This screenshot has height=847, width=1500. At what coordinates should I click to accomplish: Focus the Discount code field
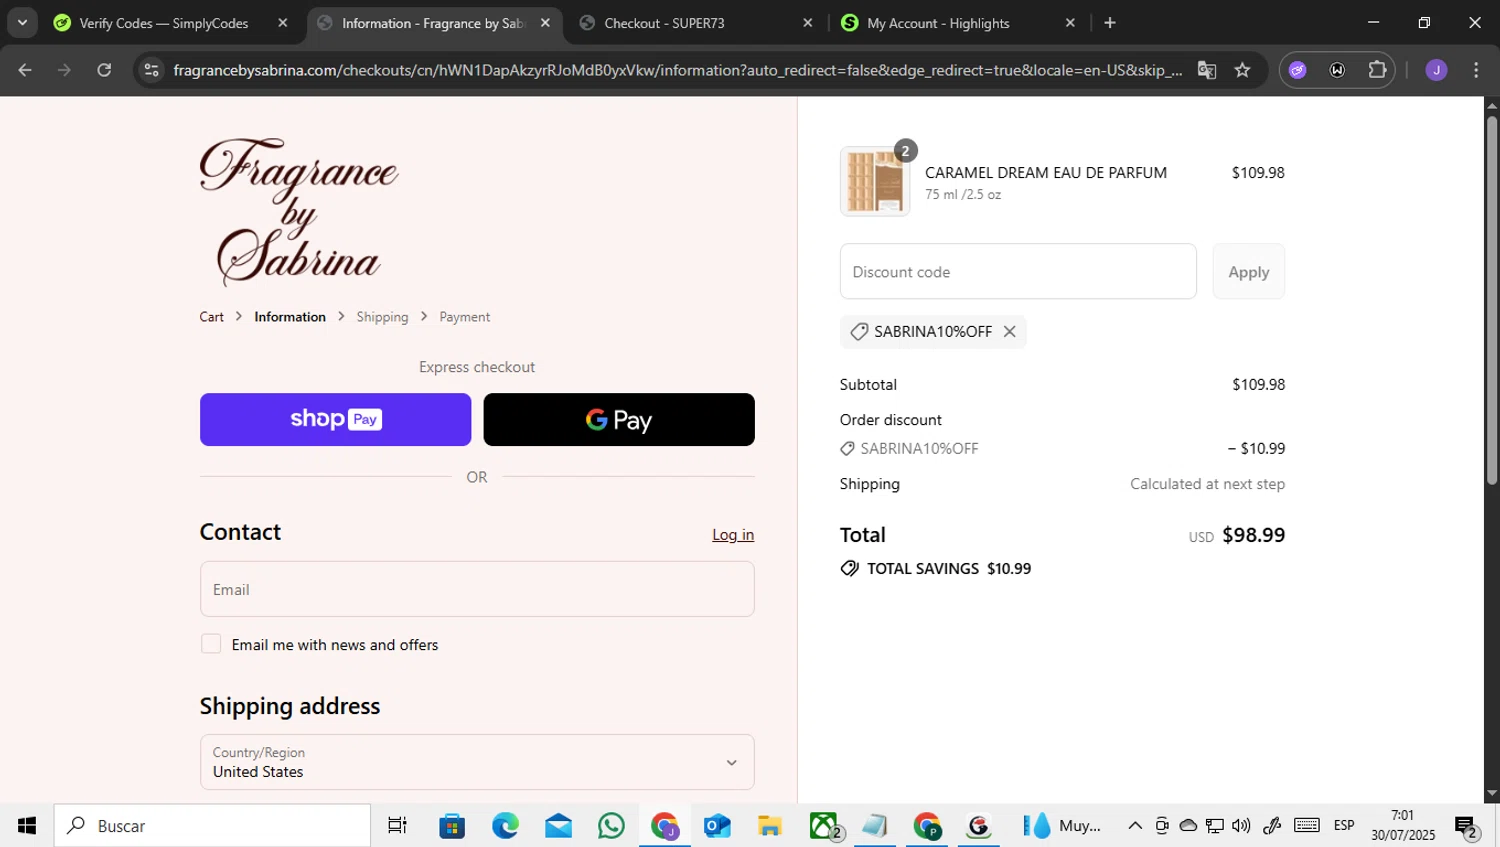(1018, 271)
